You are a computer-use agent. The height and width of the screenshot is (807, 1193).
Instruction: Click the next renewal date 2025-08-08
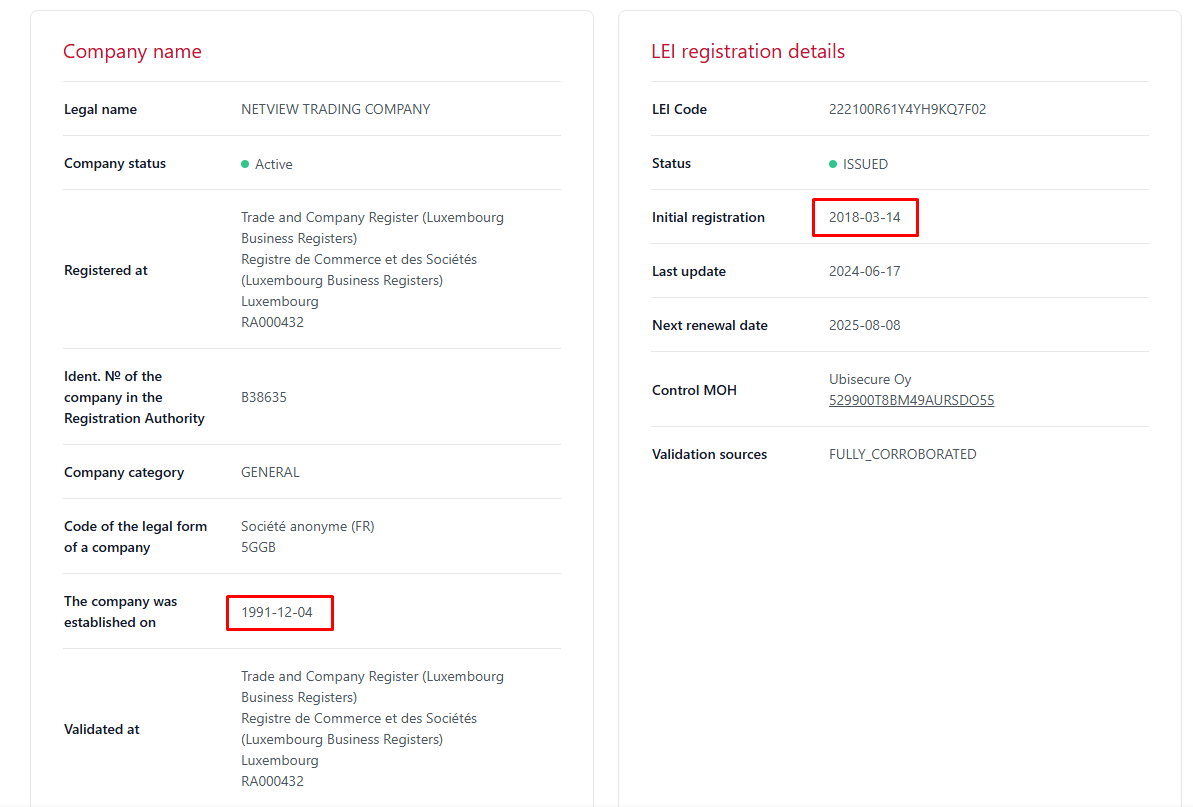tap(865, 326)
